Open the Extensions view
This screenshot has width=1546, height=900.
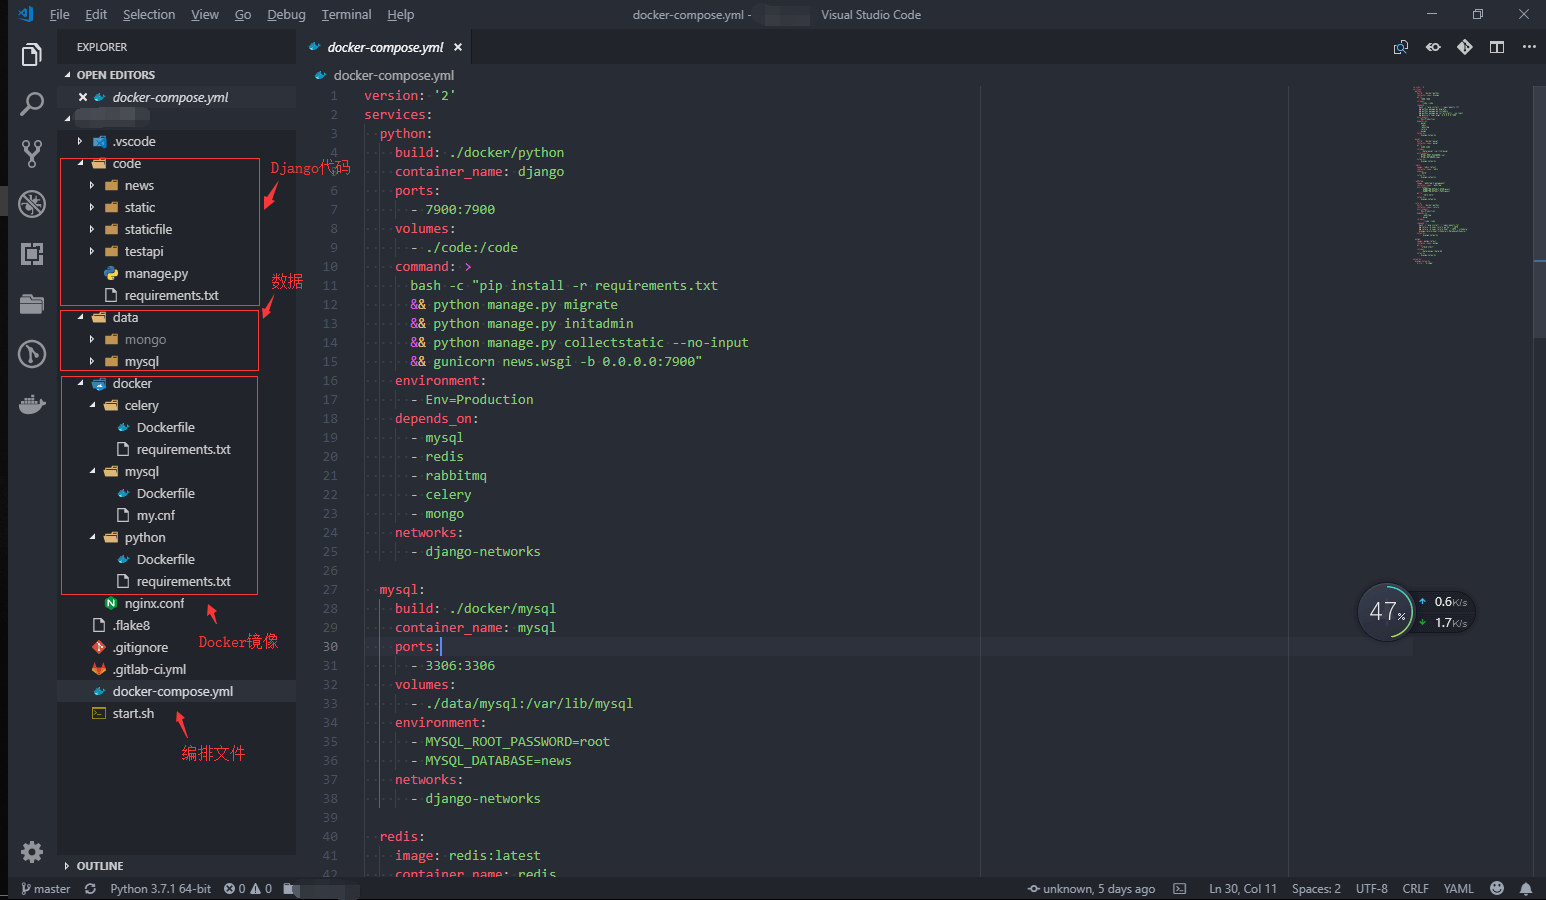click(32, 253)
